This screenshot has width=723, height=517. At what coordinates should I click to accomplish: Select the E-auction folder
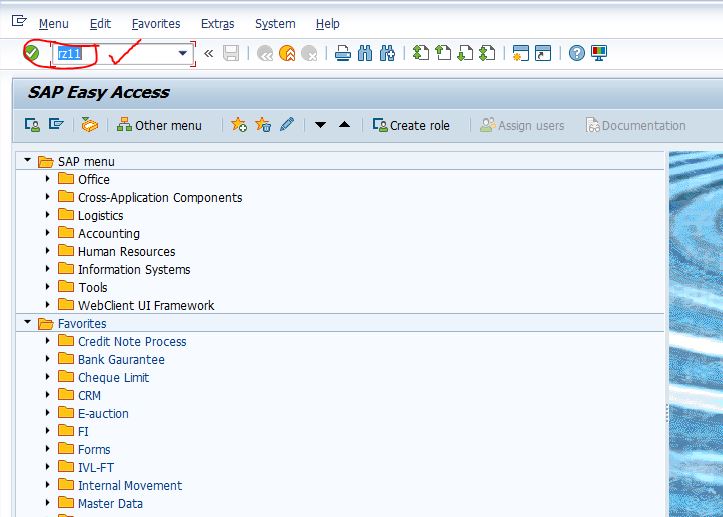click(x=103, y=414)
